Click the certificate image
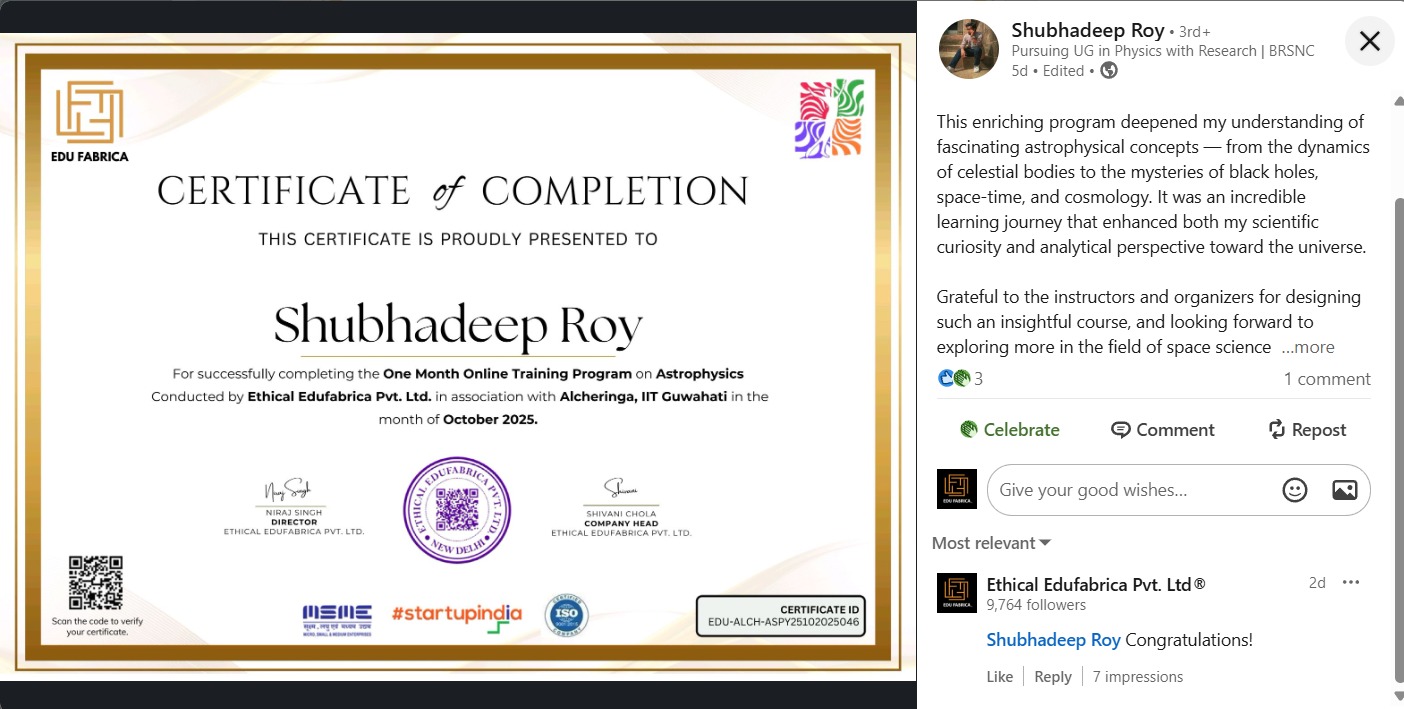This screenshot has width=1404, height=709. (x=457, y=357)
